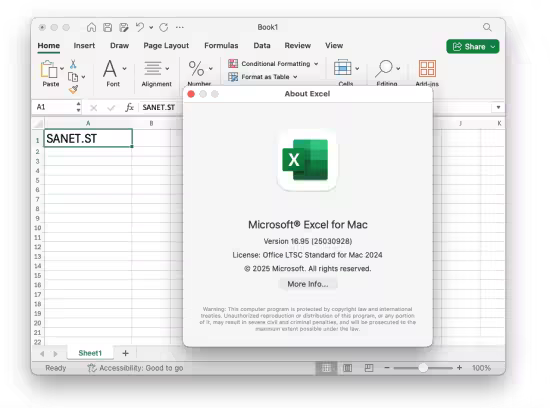The width and height of the screenshot is (550, 408).
Task: Open the Cells group
Action: tap(346, 73)
